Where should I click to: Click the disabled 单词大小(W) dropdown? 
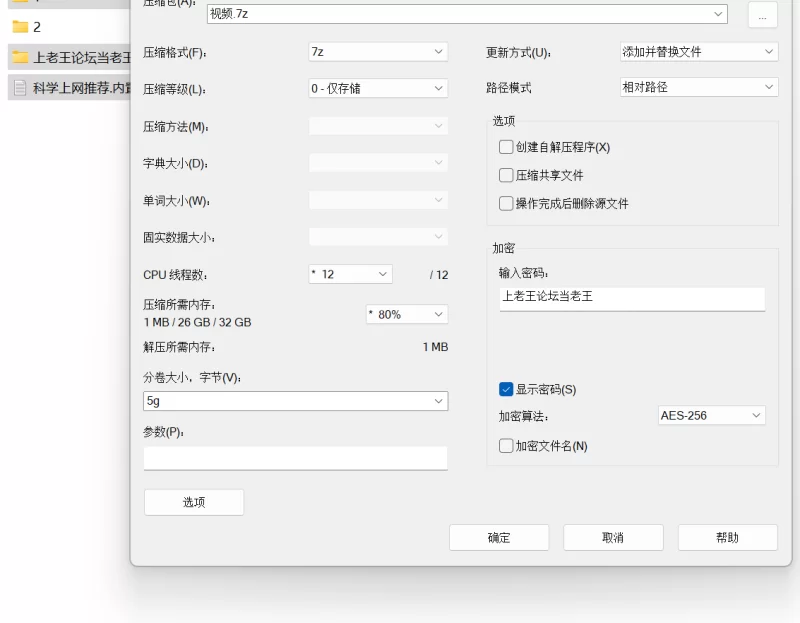tap(378, 200)
